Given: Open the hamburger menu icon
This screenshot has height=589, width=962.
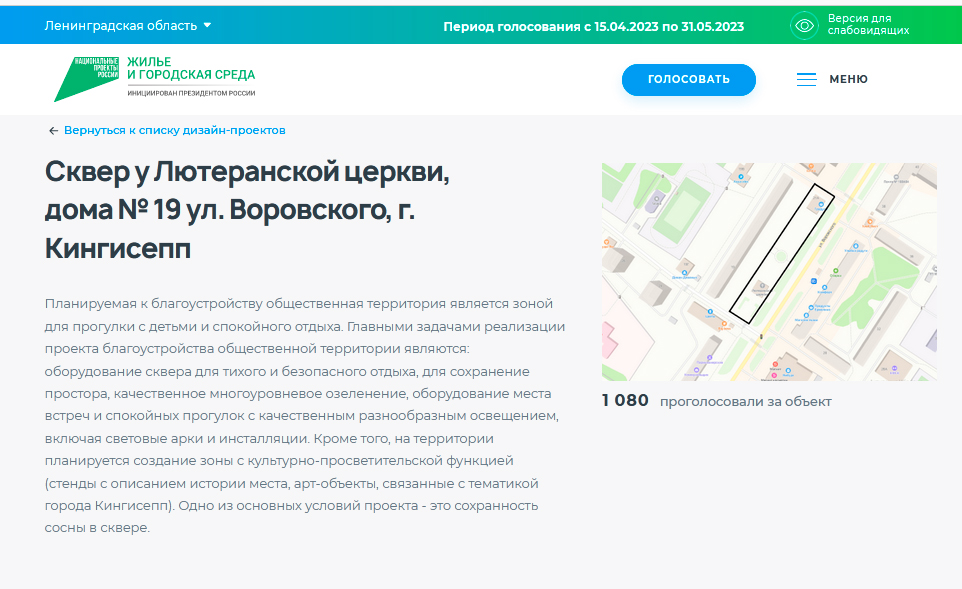Looking at the screenshot, I should (806, 79).
